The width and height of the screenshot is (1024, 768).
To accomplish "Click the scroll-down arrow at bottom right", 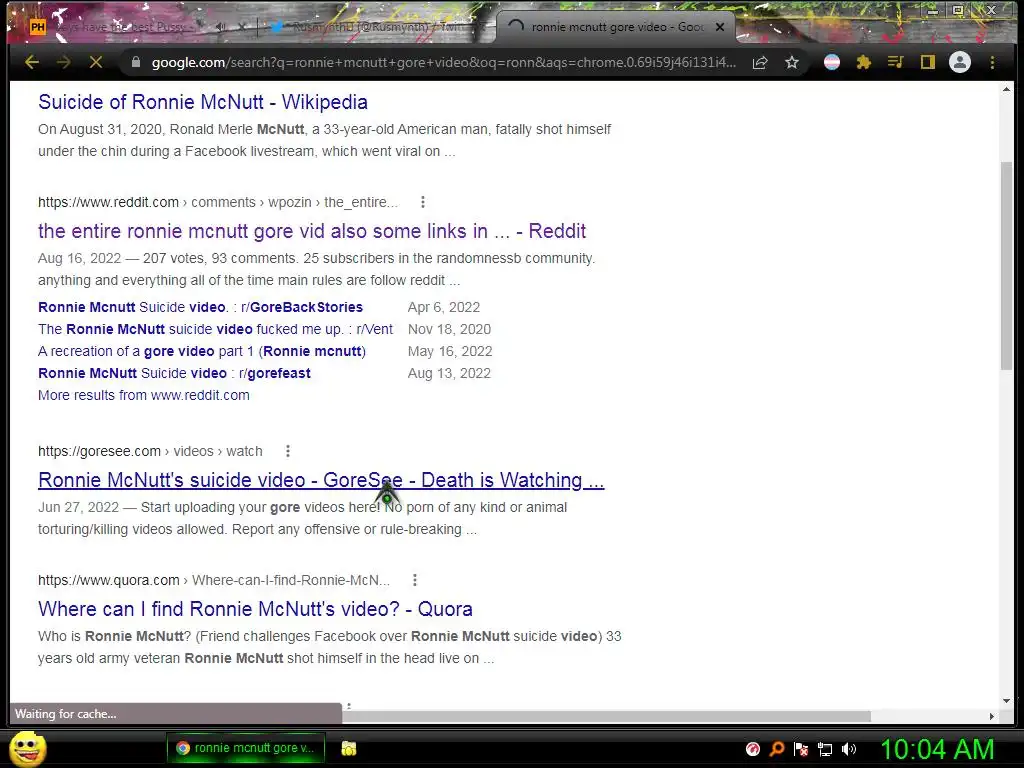I will point(1006,701).
